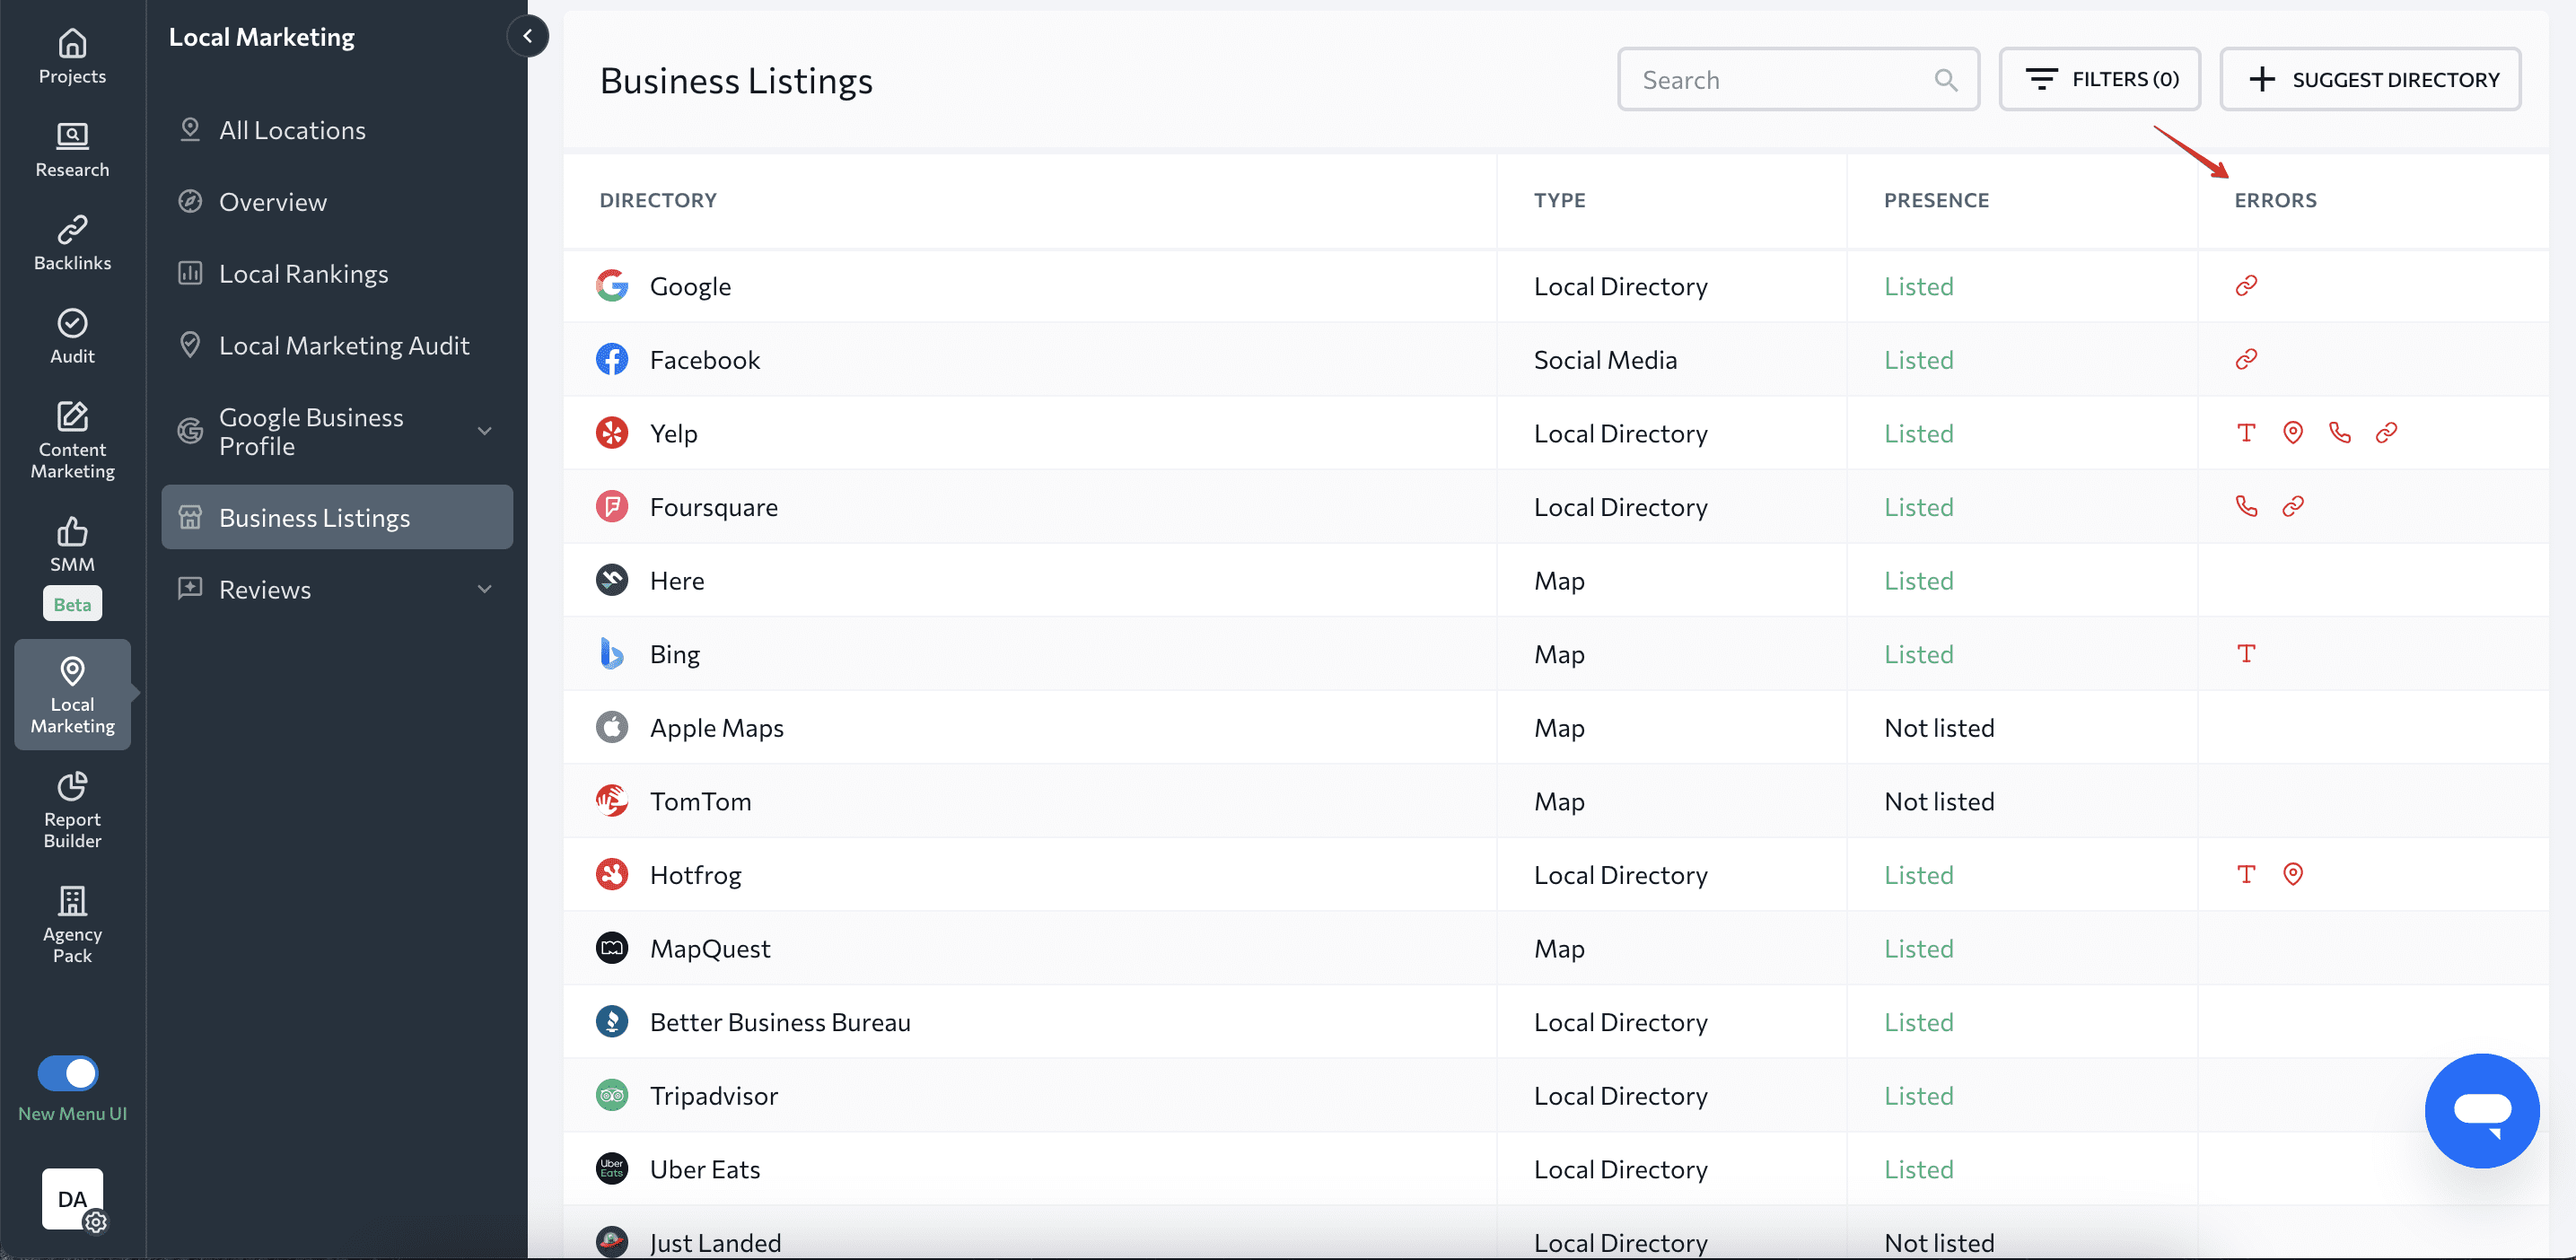Click the Google row link error icon

[x=2246, y=286]
